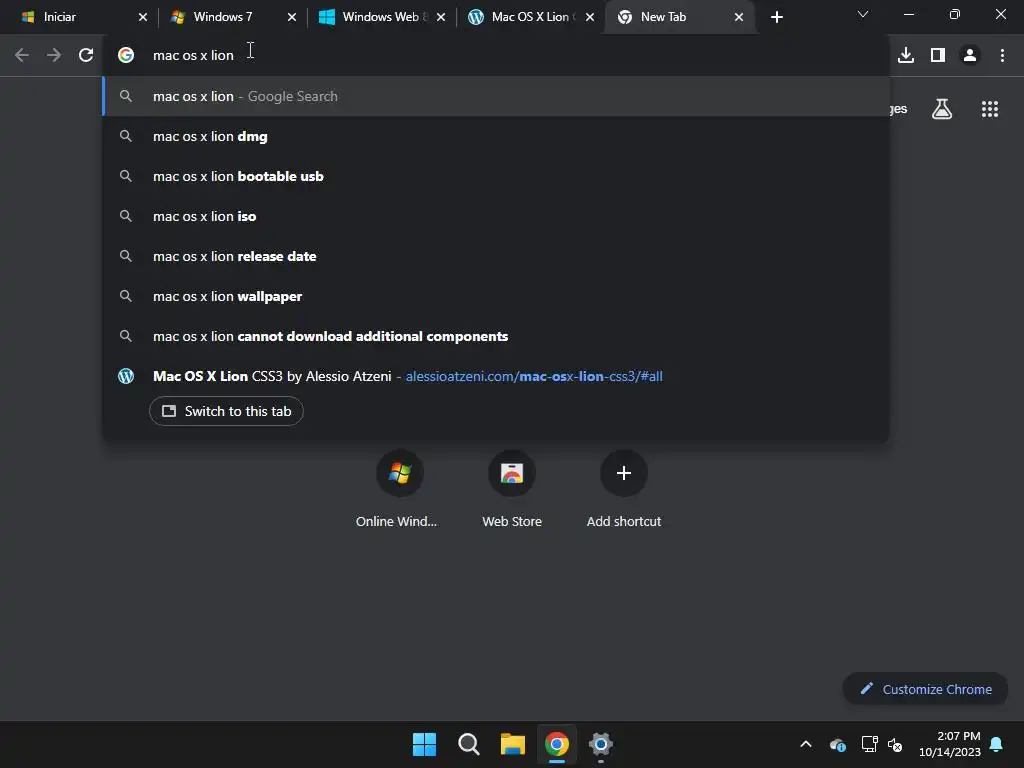The height and width of the screenshot is (768, 1024).
Task: Open File Explorer from taskbar
Action: 513,744
